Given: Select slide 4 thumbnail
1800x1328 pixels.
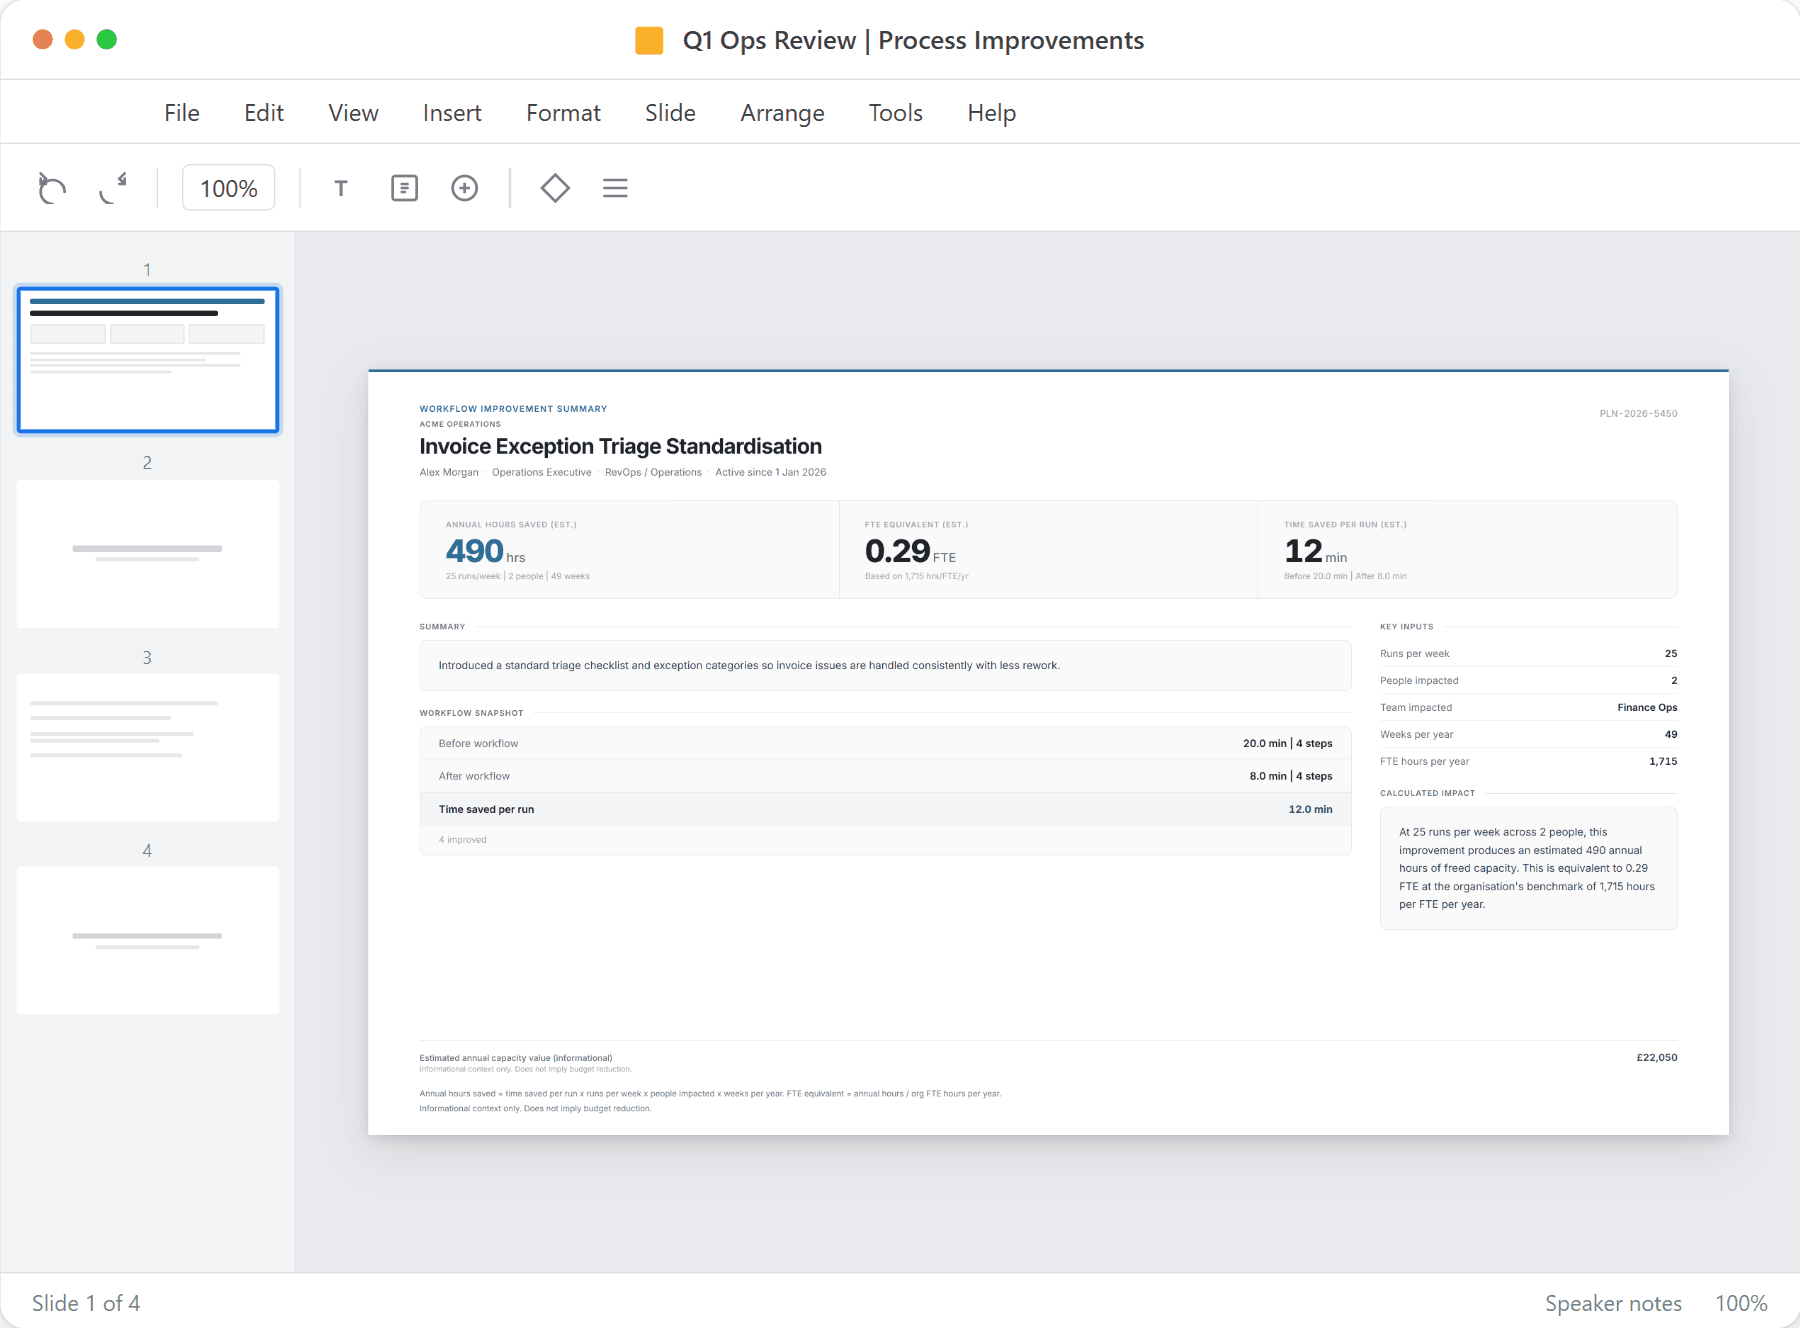Looking at the screenshot, I should click(x=148, y=940).
